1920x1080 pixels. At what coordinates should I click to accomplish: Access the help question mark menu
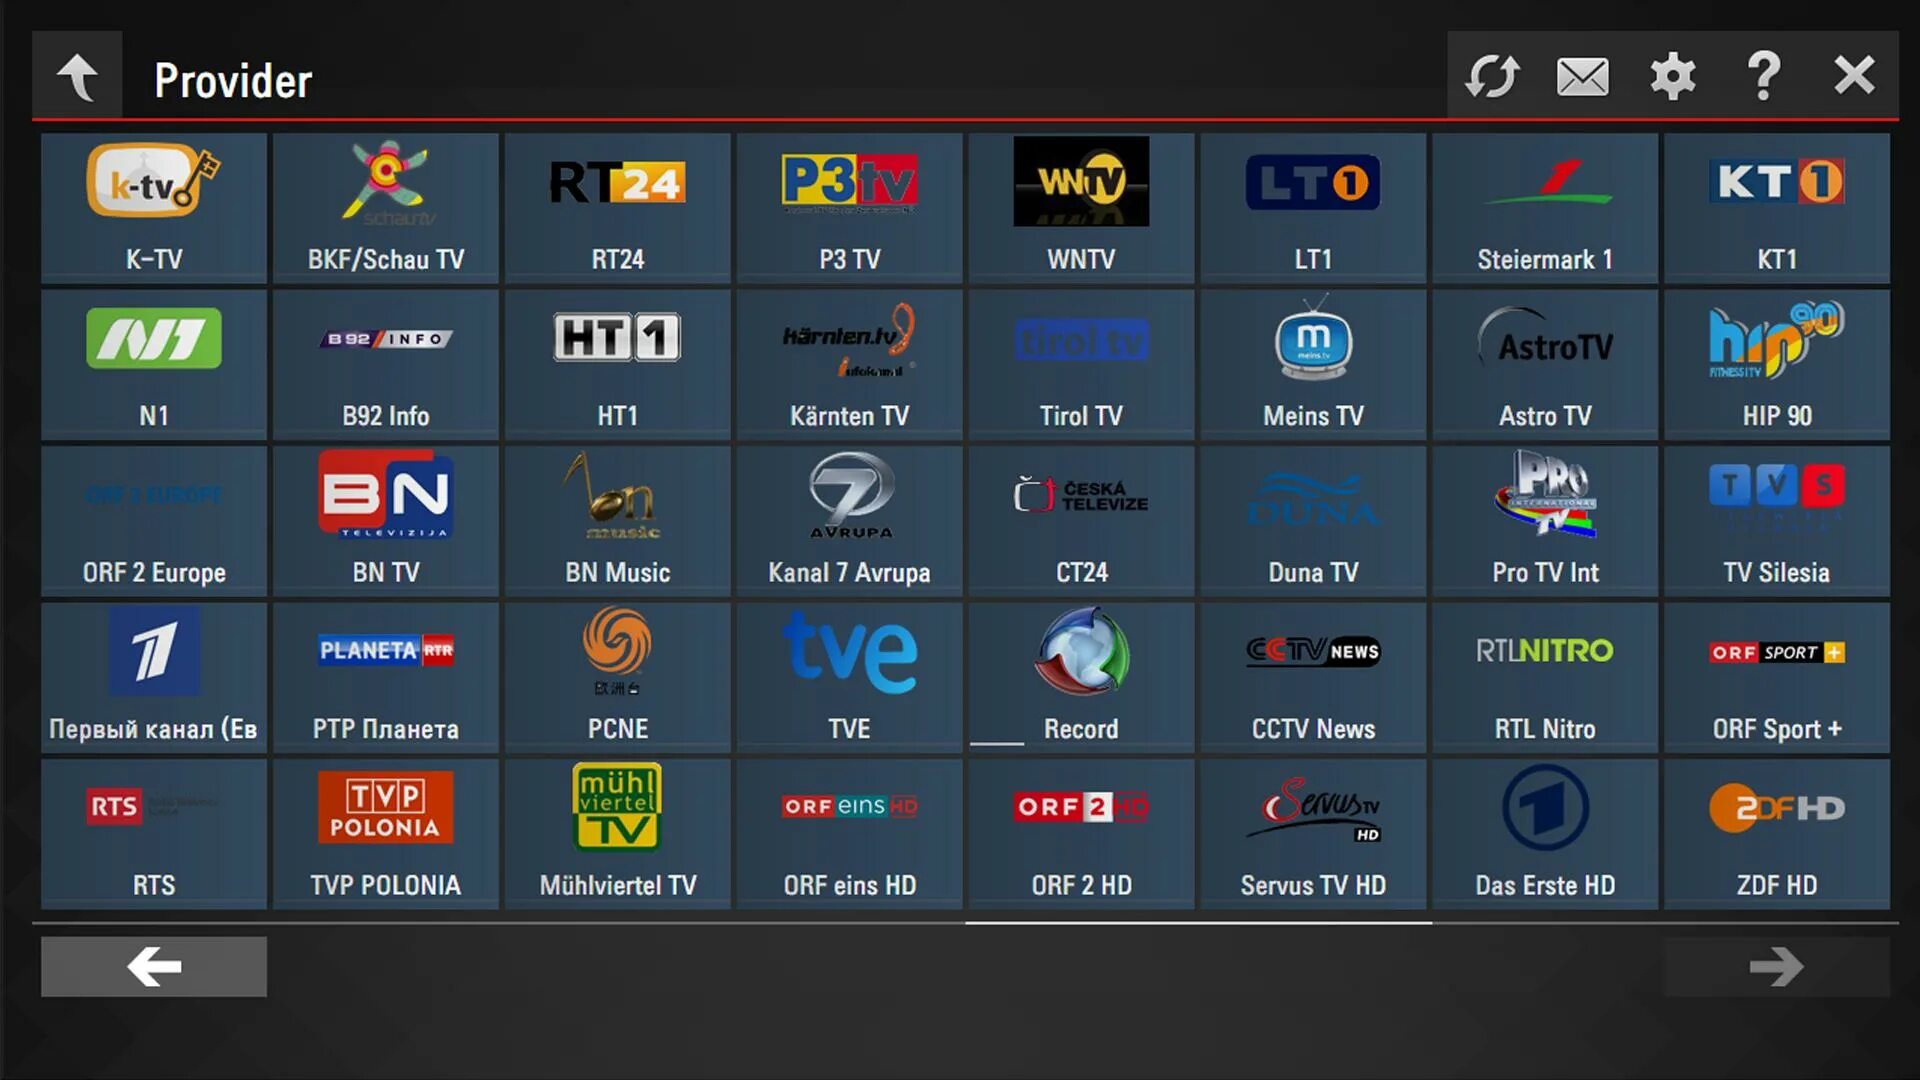1766,75
